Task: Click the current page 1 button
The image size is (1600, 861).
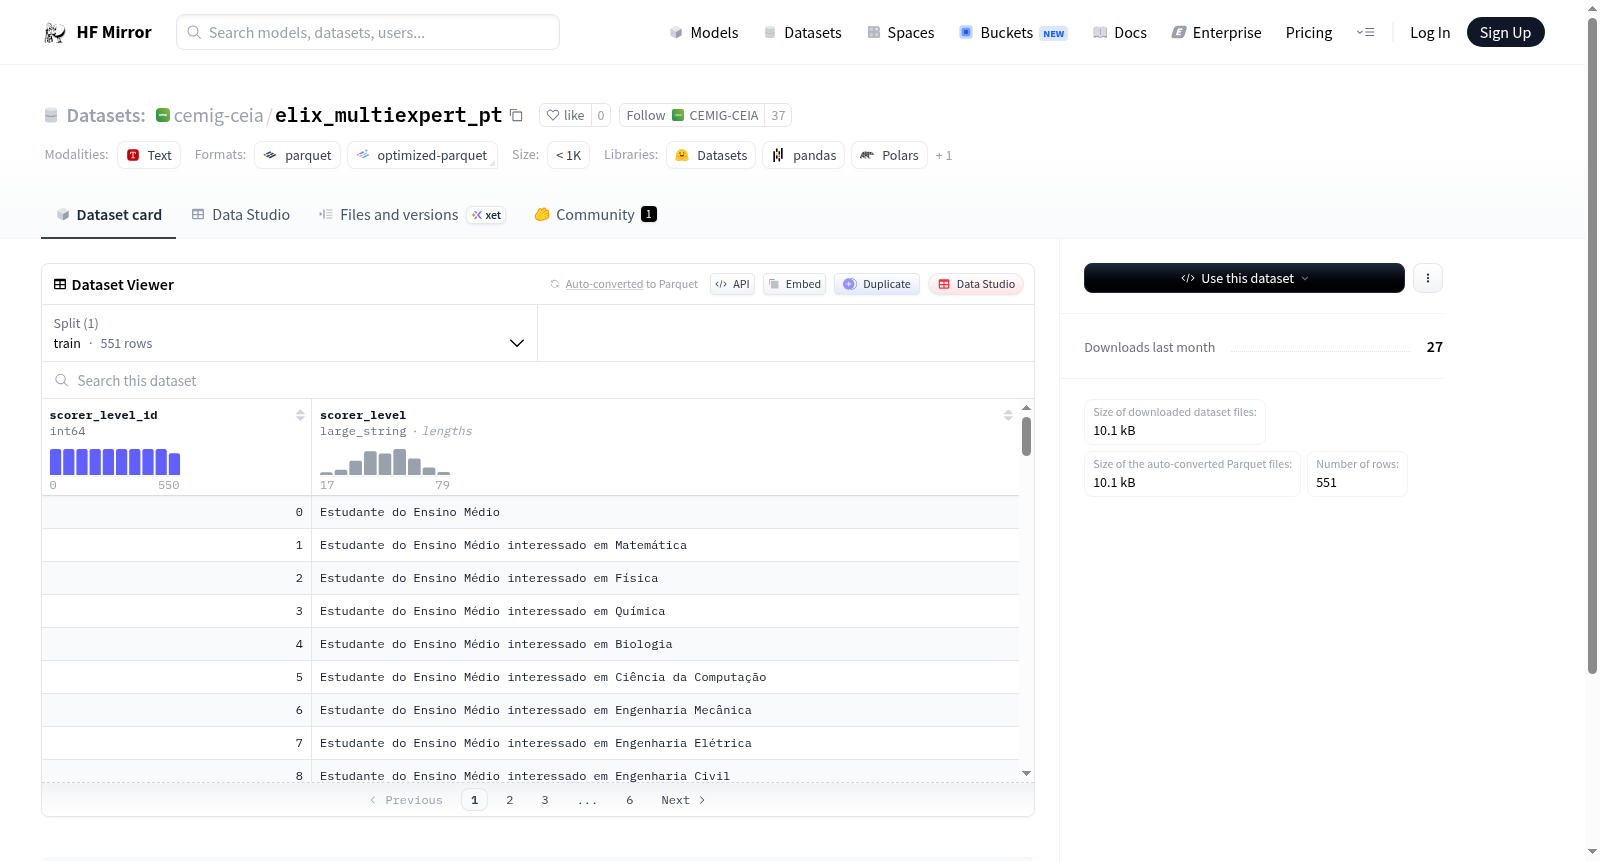Action: coord(475,800)
